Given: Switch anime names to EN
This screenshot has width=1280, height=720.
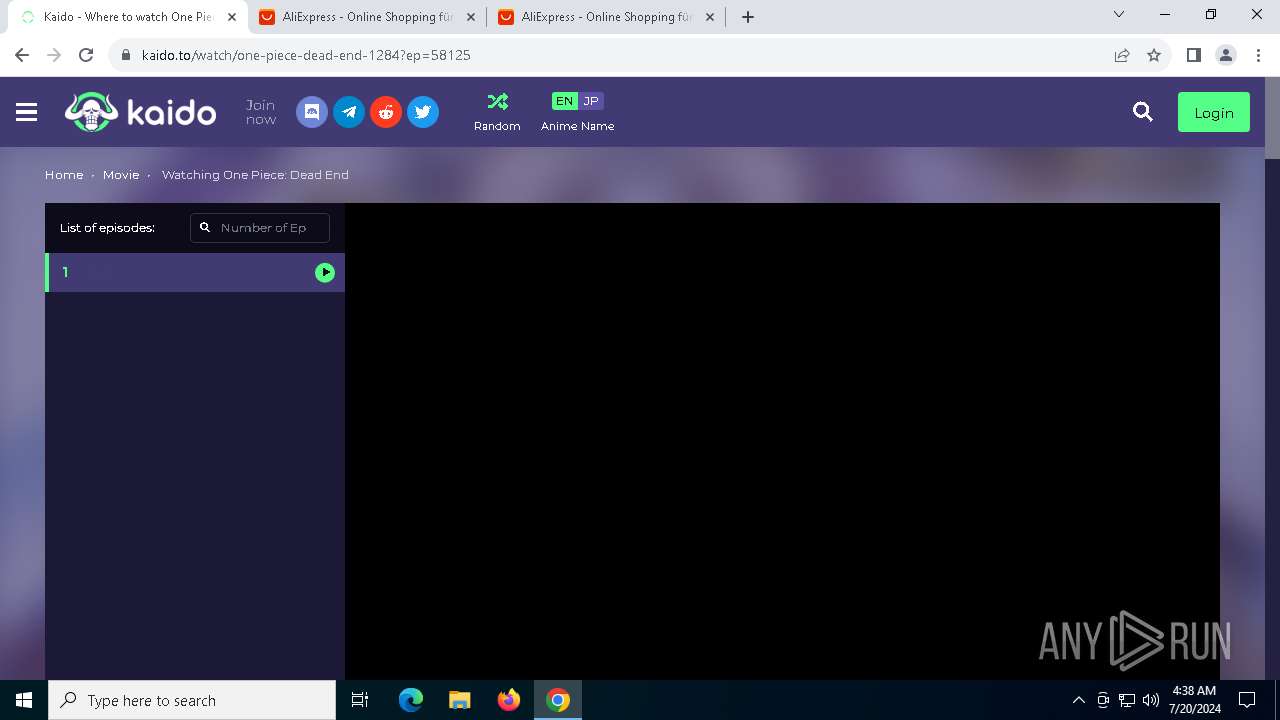Looking at the screenshot, I should coord(564,101).
